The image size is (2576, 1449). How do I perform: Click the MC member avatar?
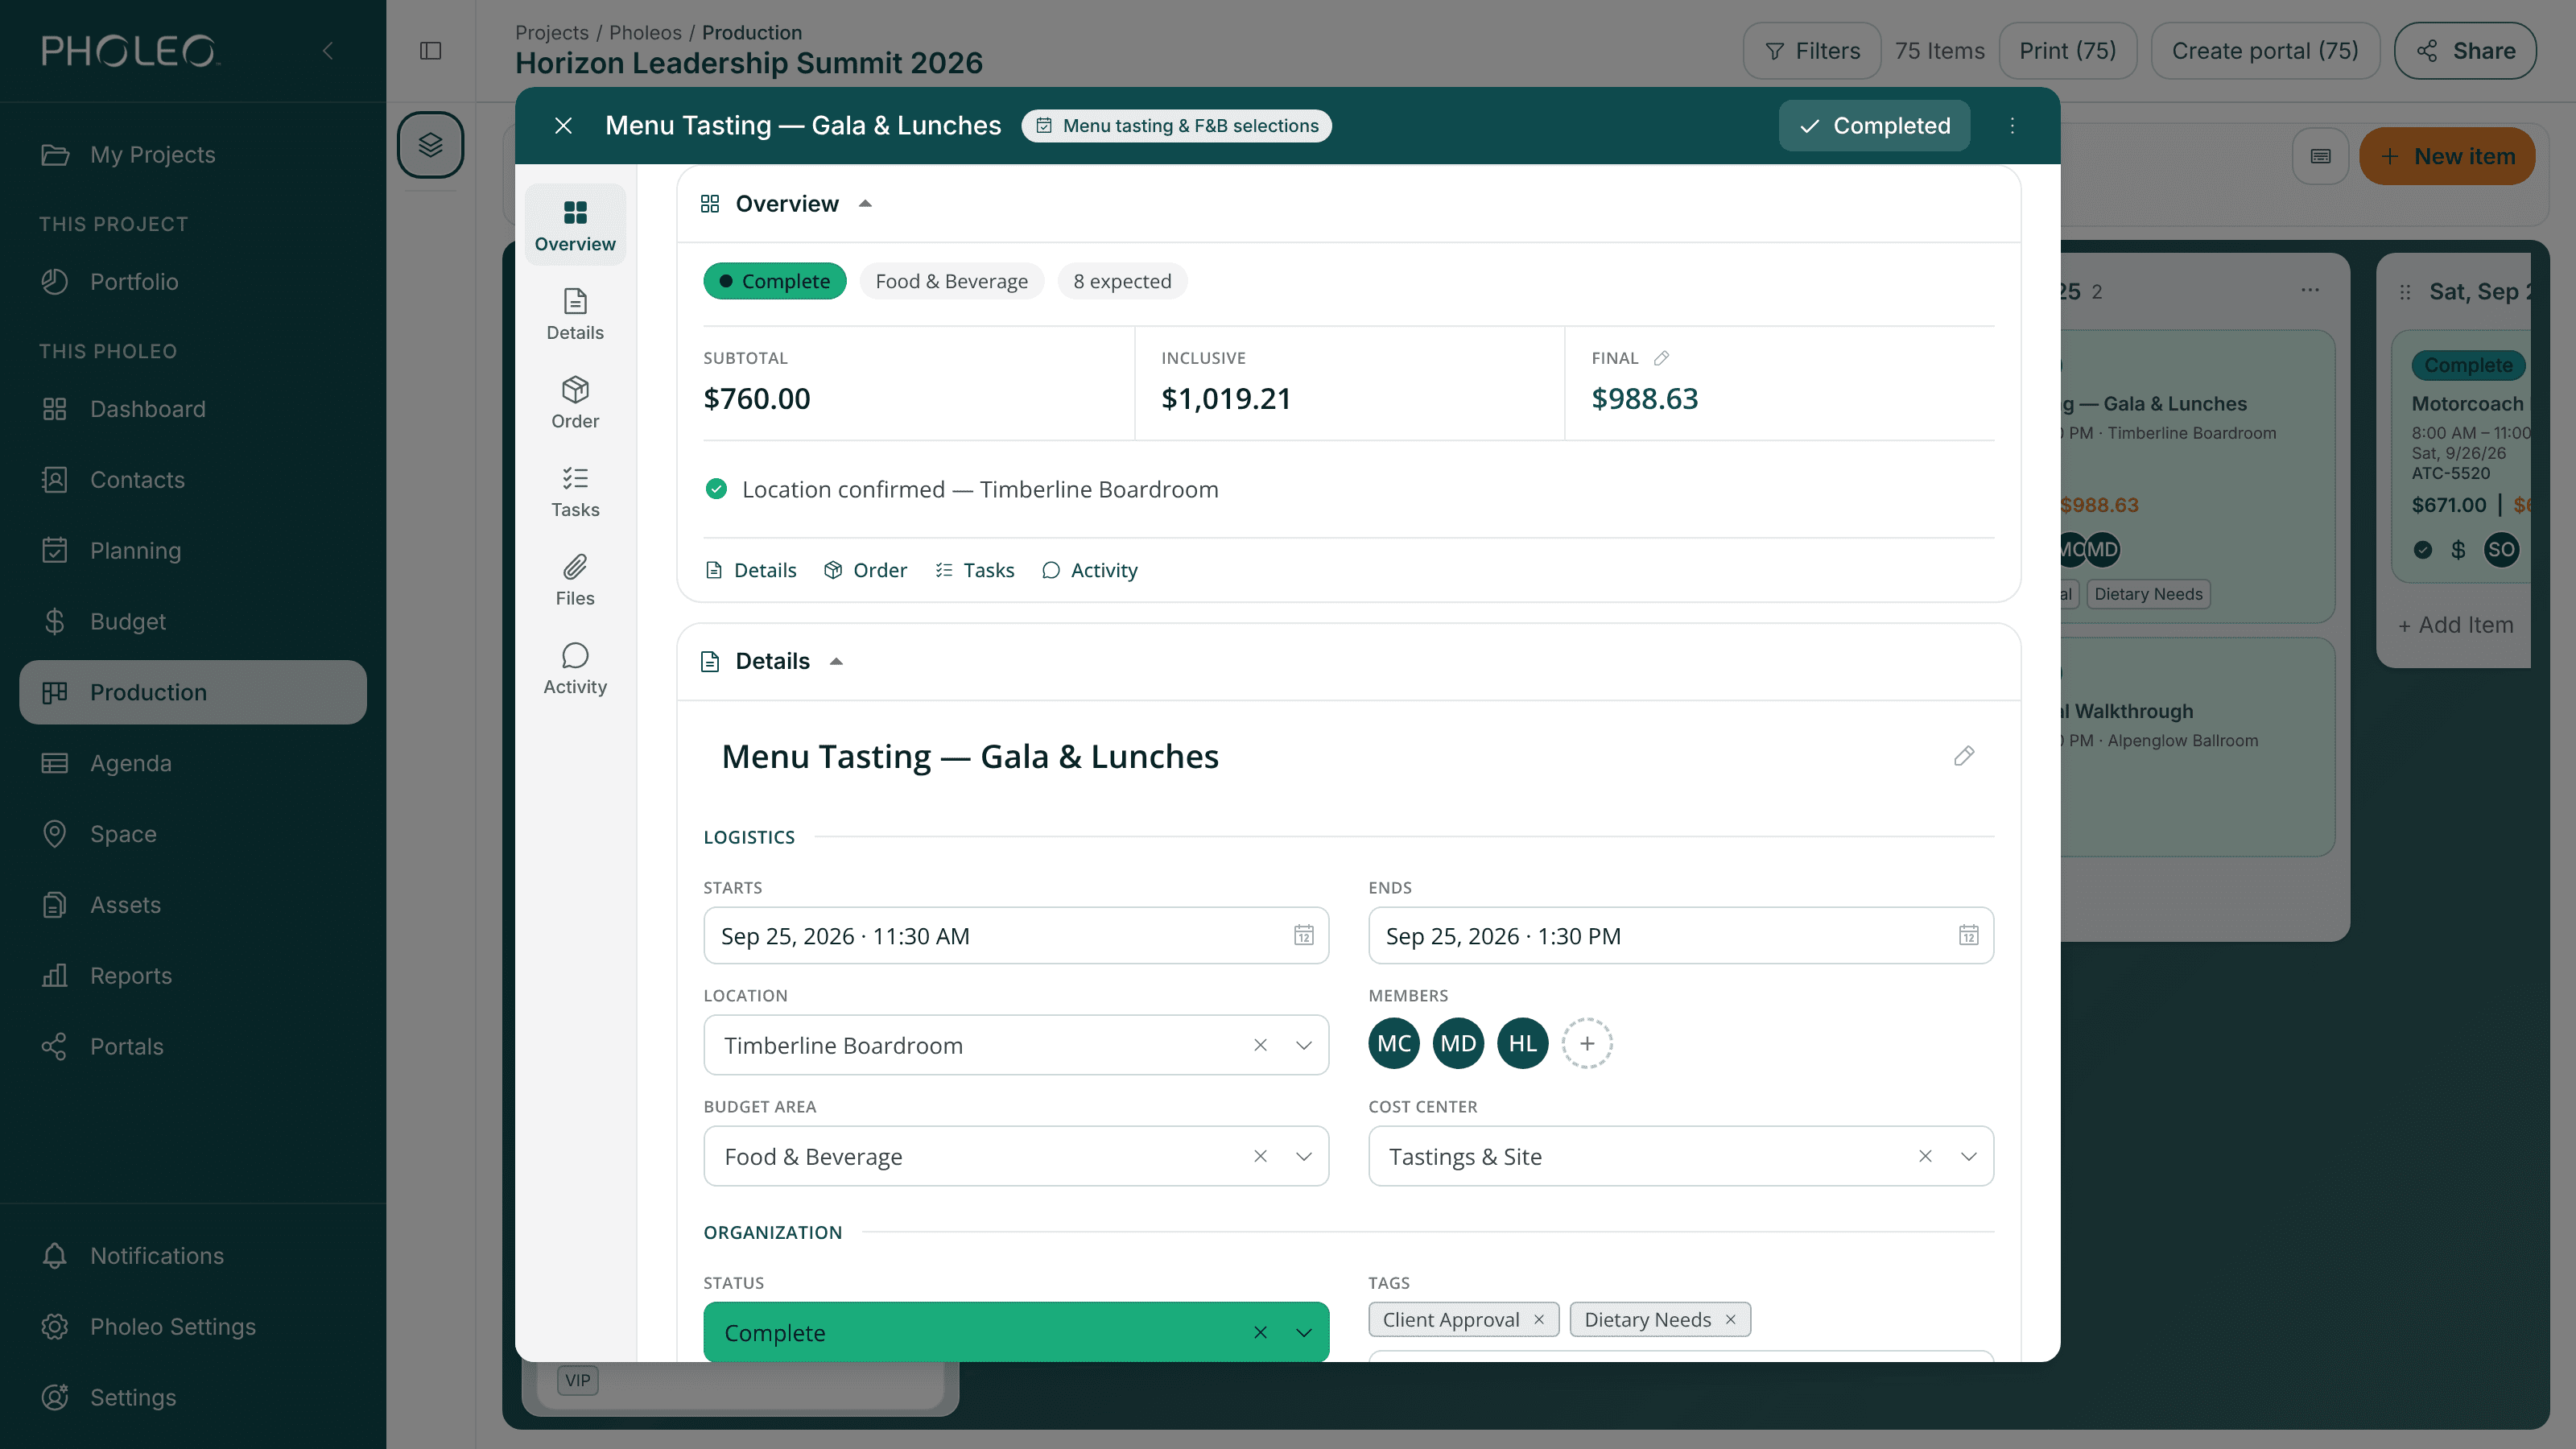(x=1394, y=1043)
